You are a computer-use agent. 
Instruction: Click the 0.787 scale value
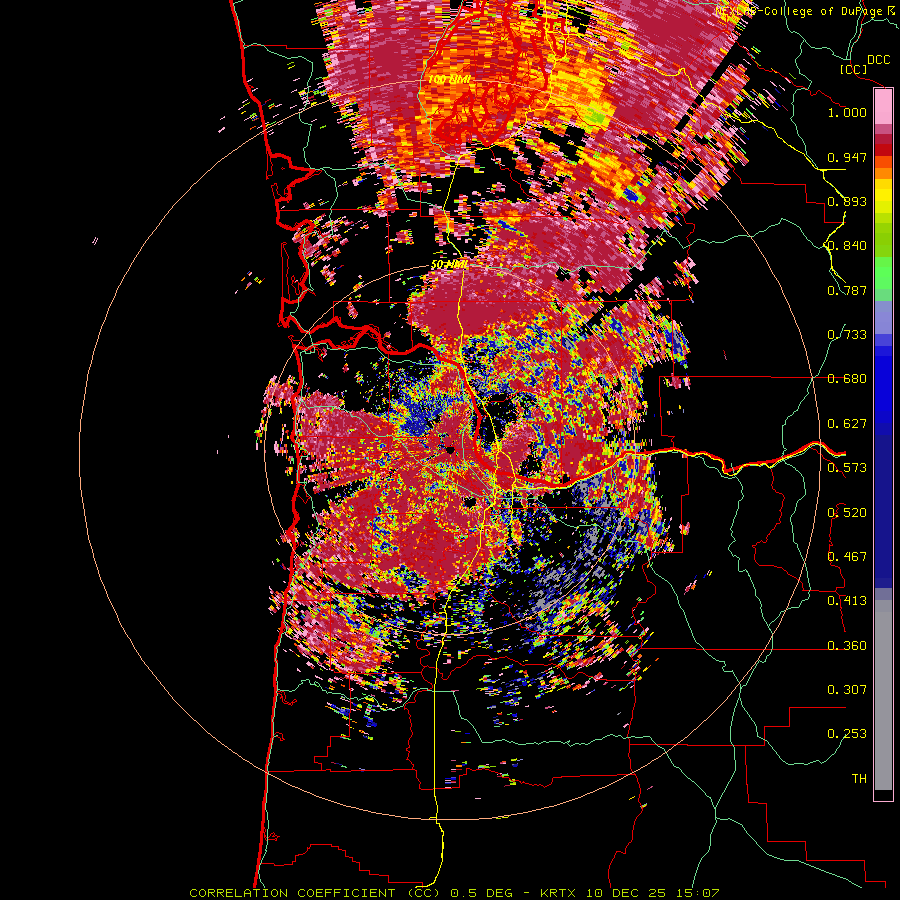point(847,290)
